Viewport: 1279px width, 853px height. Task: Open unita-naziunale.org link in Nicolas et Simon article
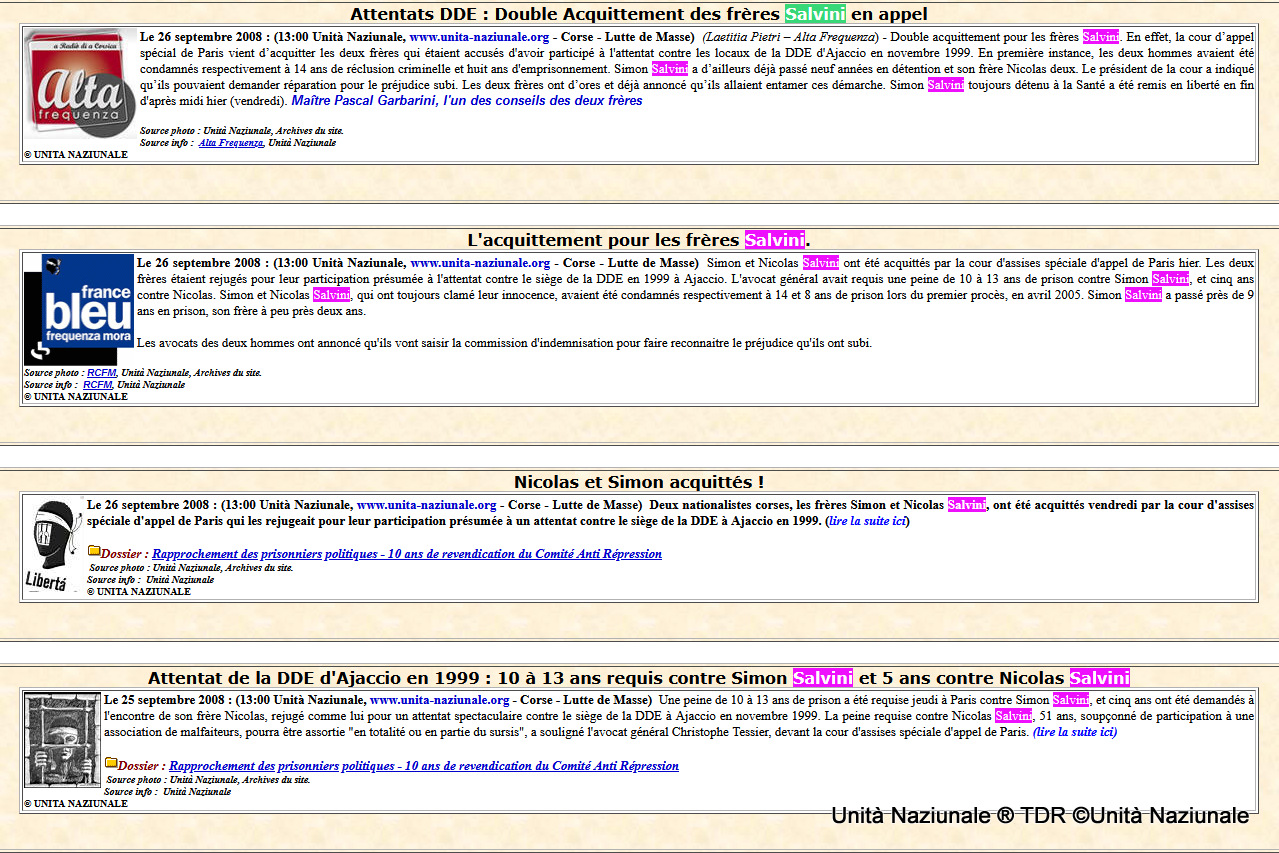coord(427,505)
